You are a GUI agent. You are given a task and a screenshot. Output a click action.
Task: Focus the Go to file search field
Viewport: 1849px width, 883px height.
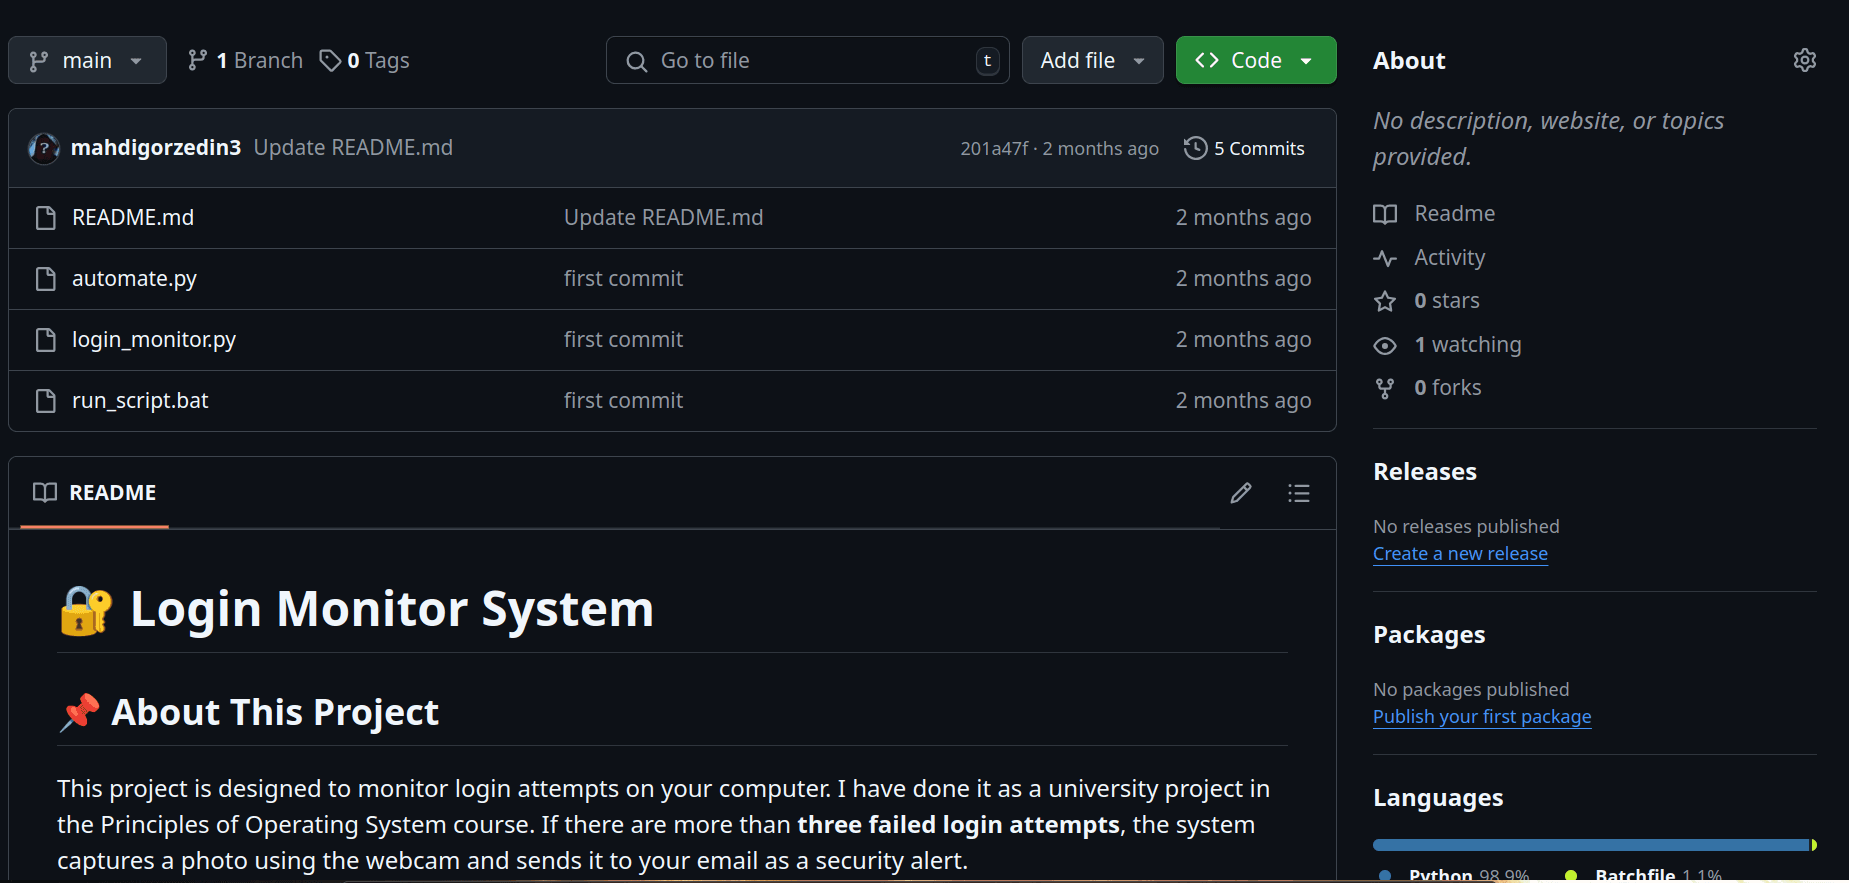(x=807, y=60)
